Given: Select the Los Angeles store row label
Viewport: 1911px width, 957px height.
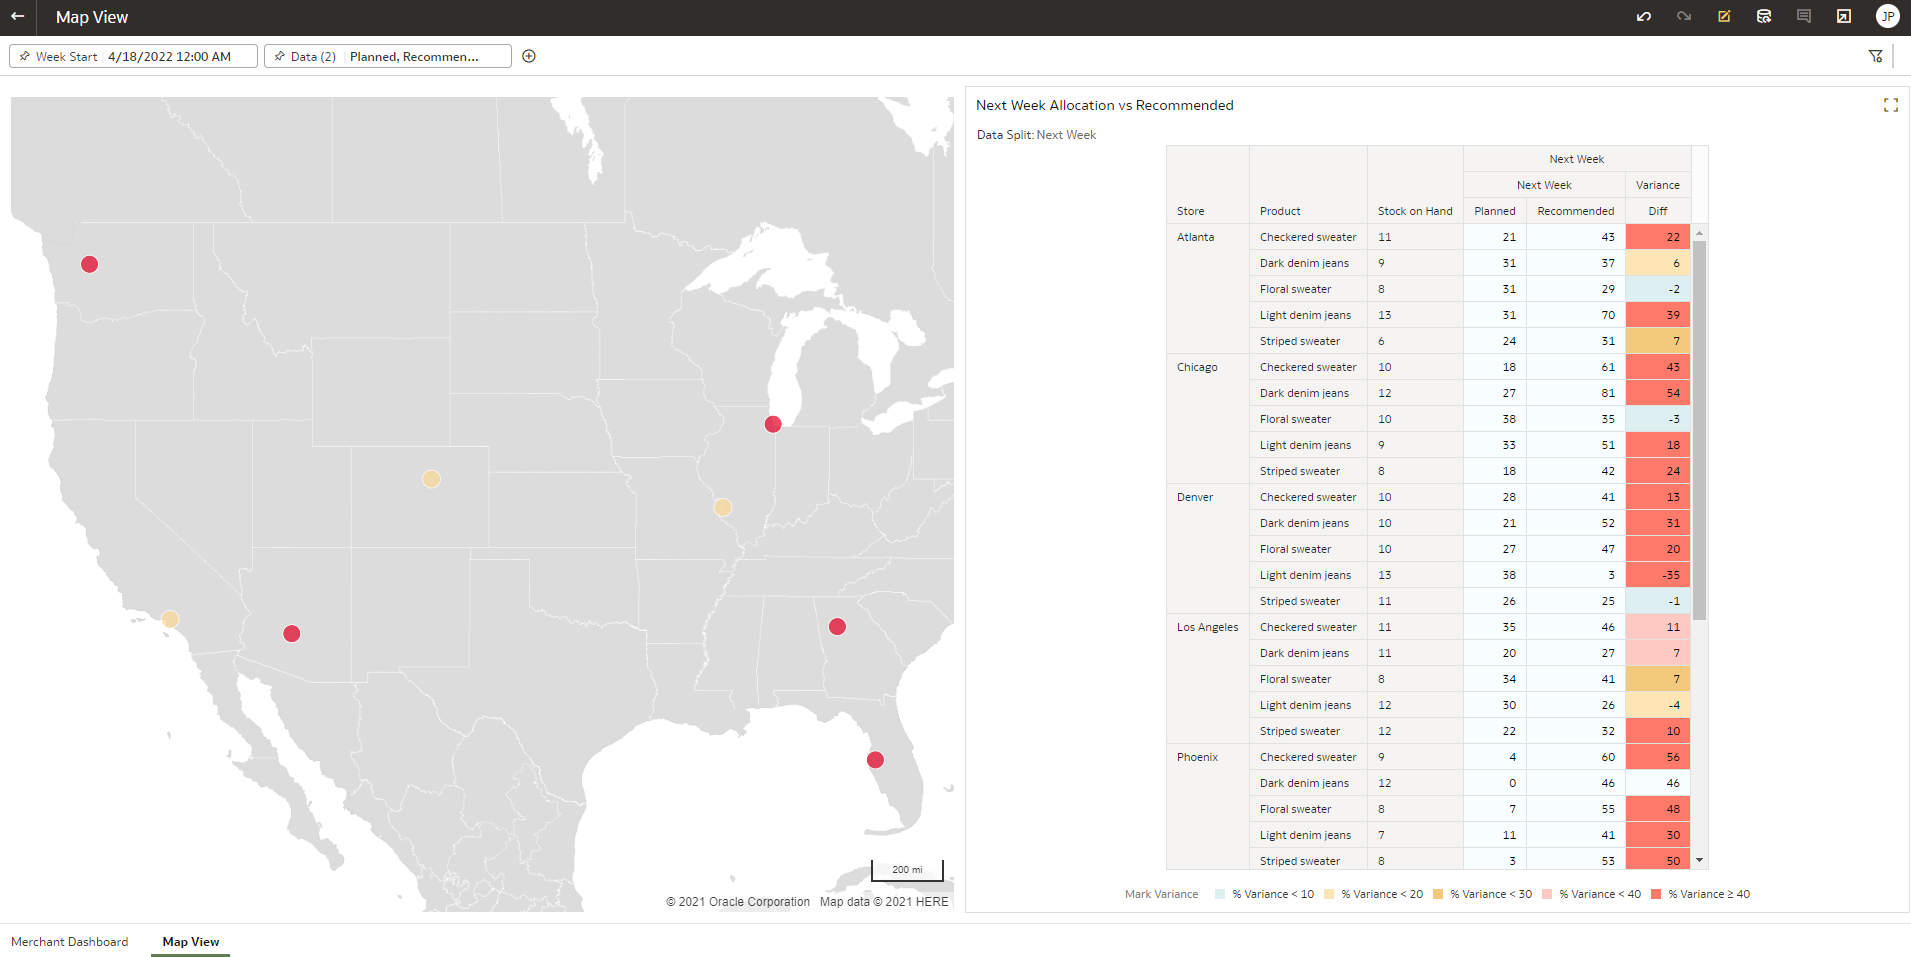Looking at the screenshot, I should [x=1208, y=627].
